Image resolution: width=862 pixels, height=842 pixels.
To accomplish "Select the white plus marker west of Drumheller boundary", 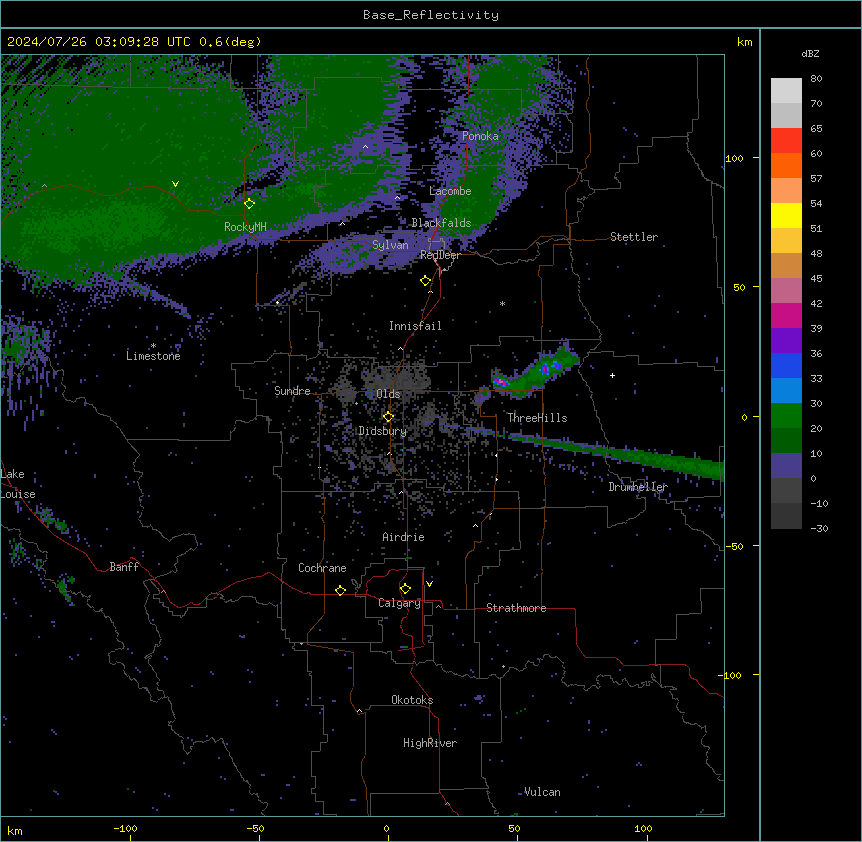I will pyautogui.click(x=612, y=375).
